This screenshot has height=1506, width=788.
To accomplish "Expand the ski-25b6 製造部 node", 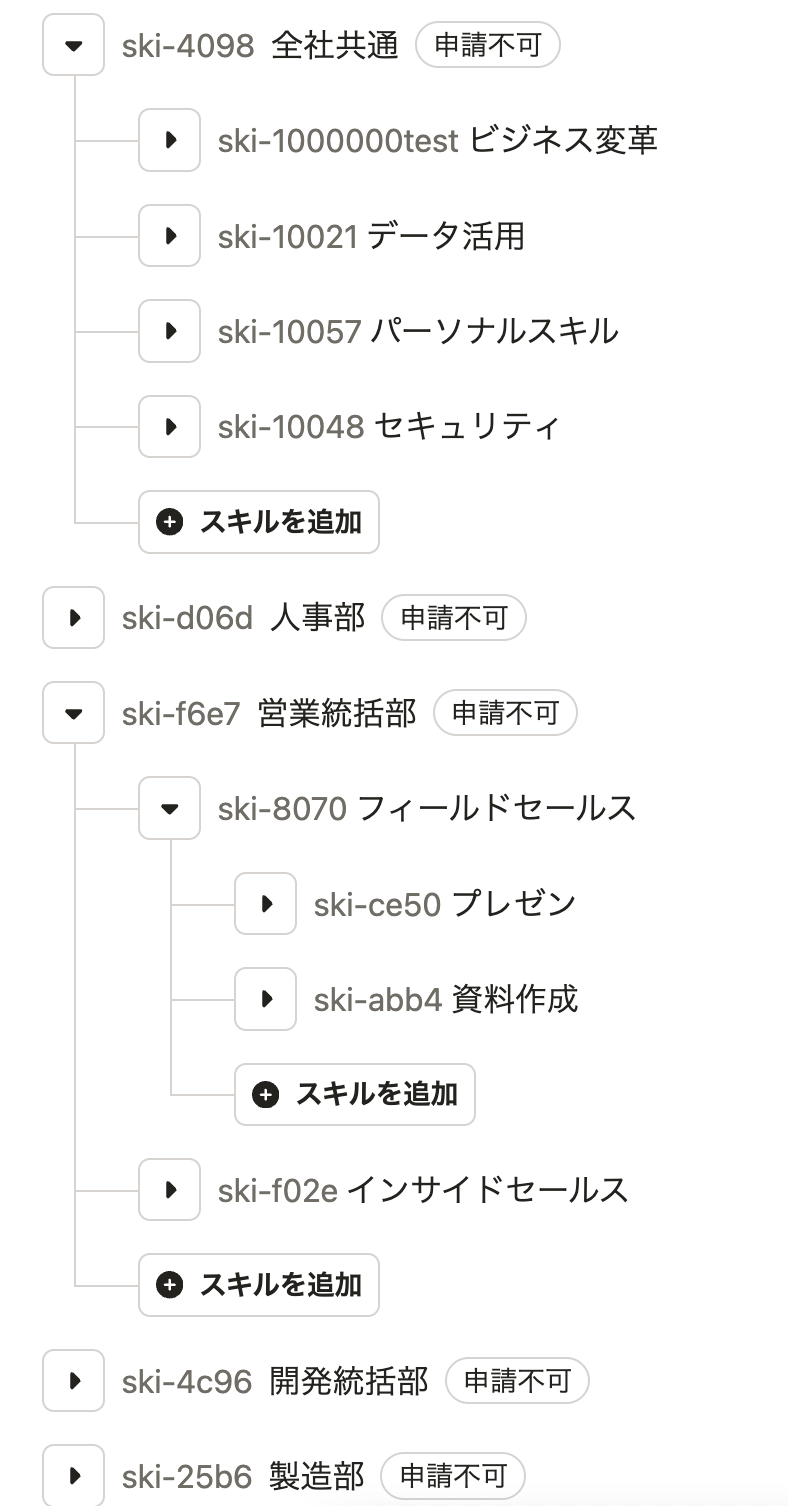I will [73, 1476].
